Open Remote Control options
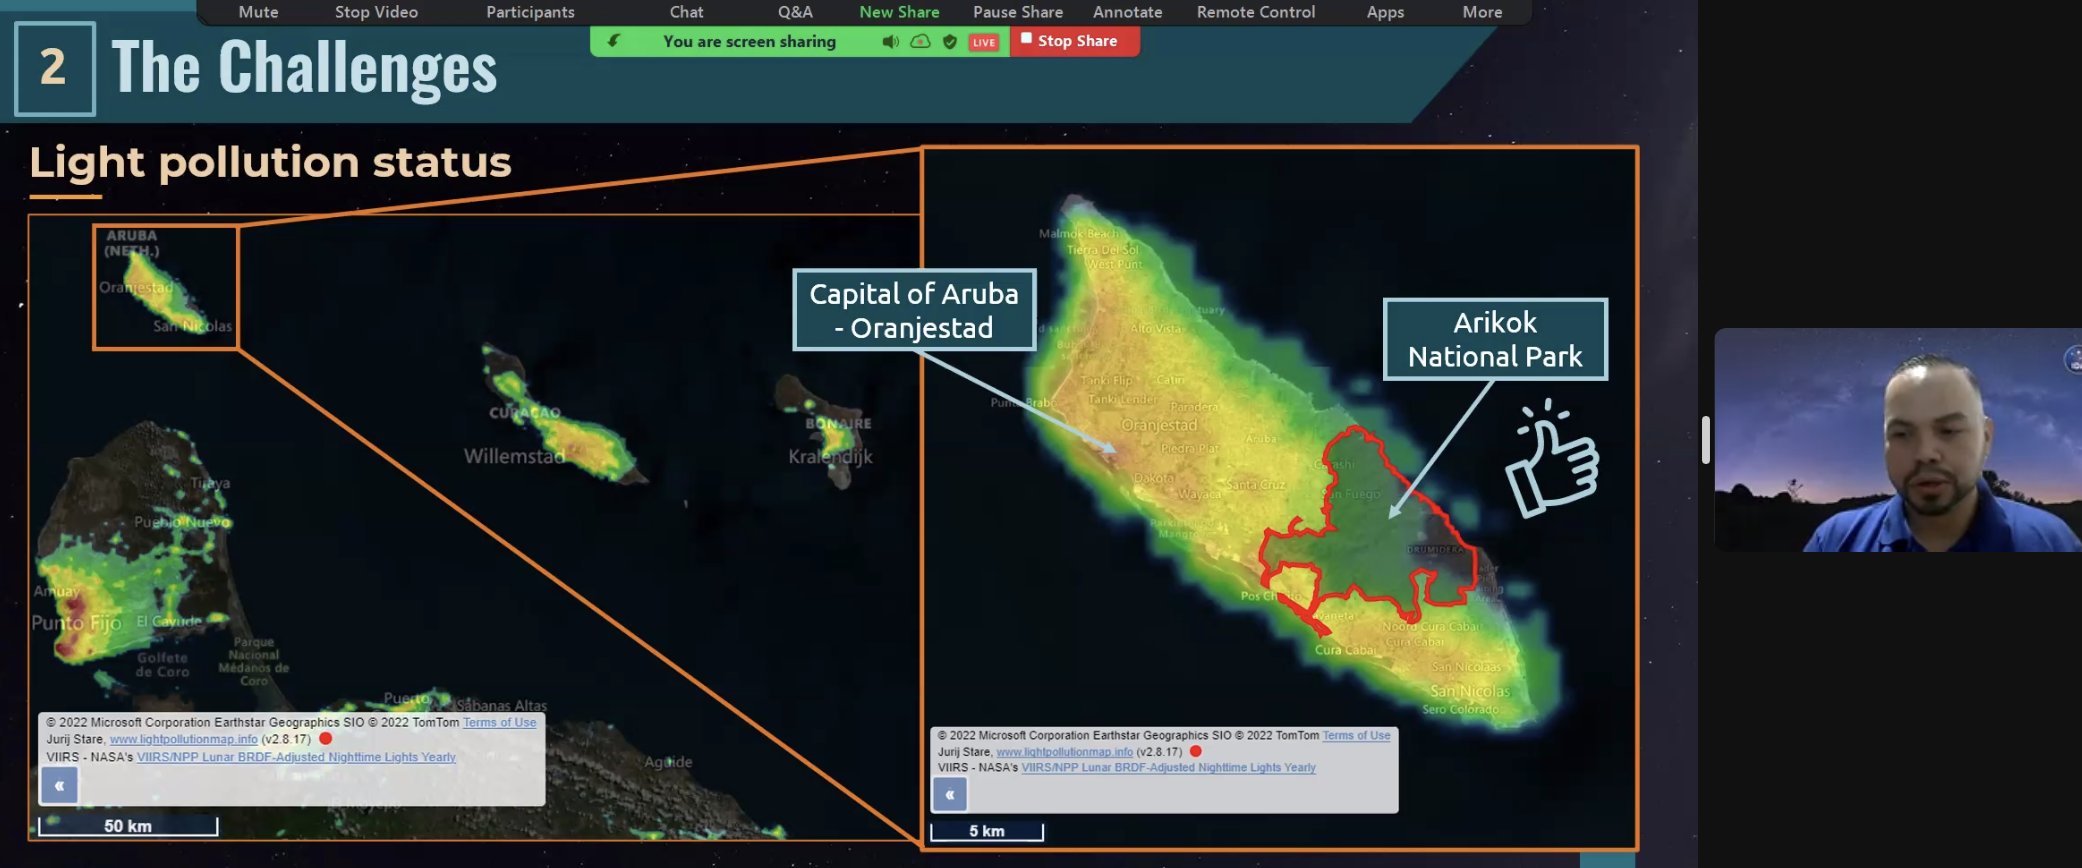The image size is (2082, 868). click(1256, 12)
